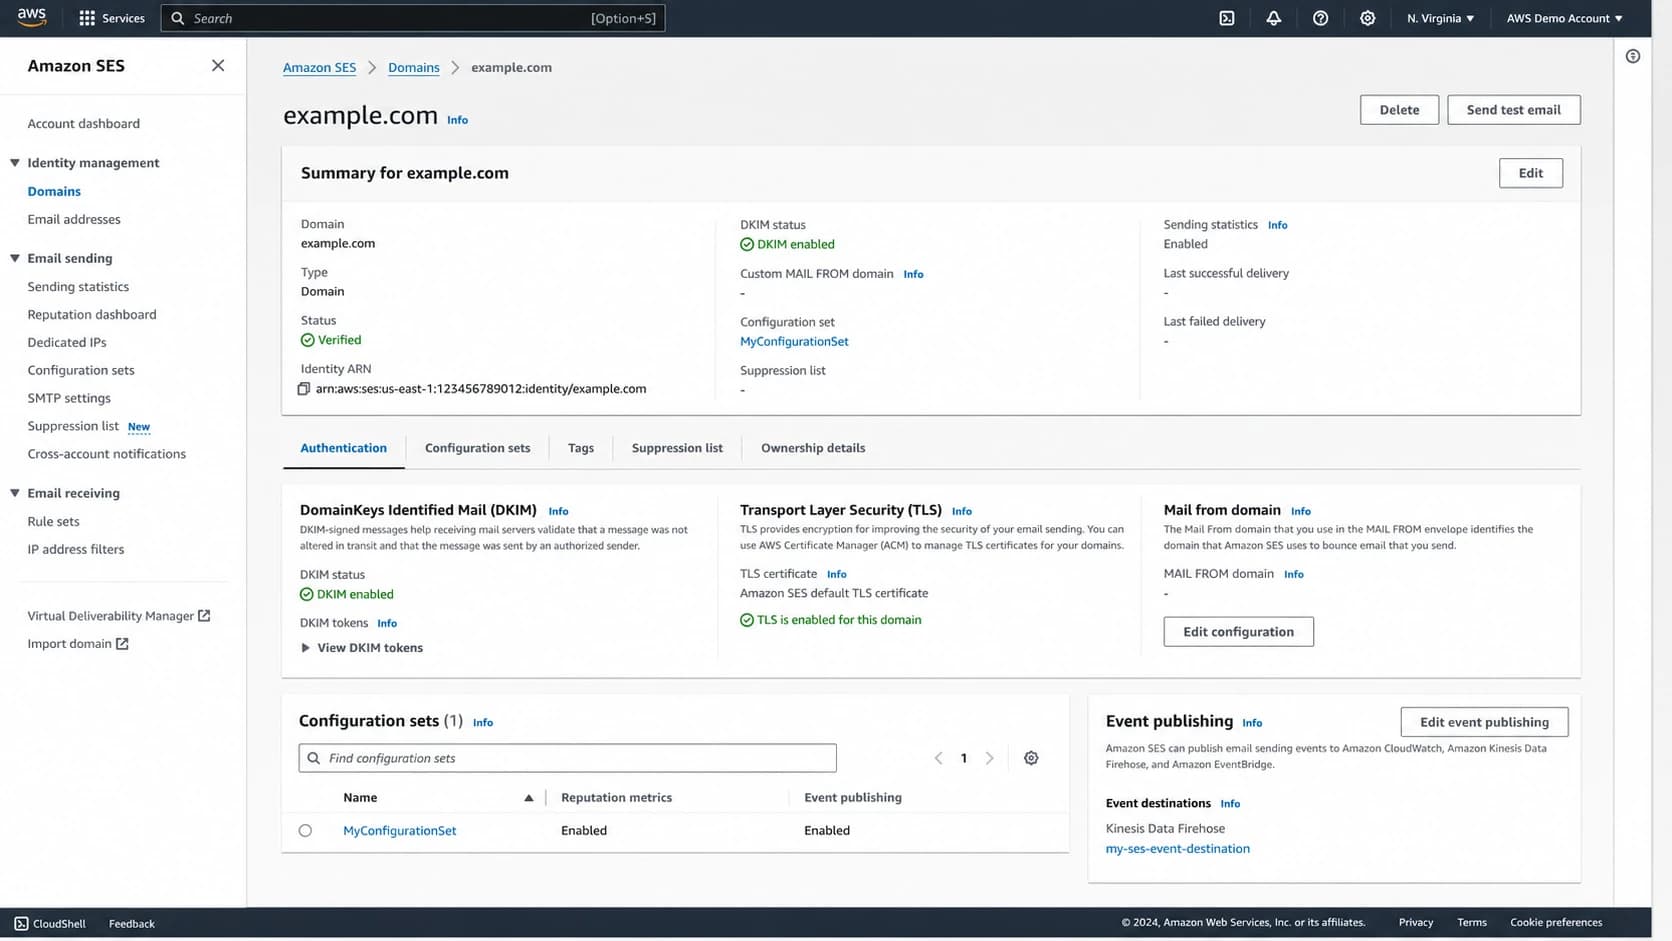Open Account dashboard in the sidebar
This screenshot has height=941, width=1672.
[84, 124]
